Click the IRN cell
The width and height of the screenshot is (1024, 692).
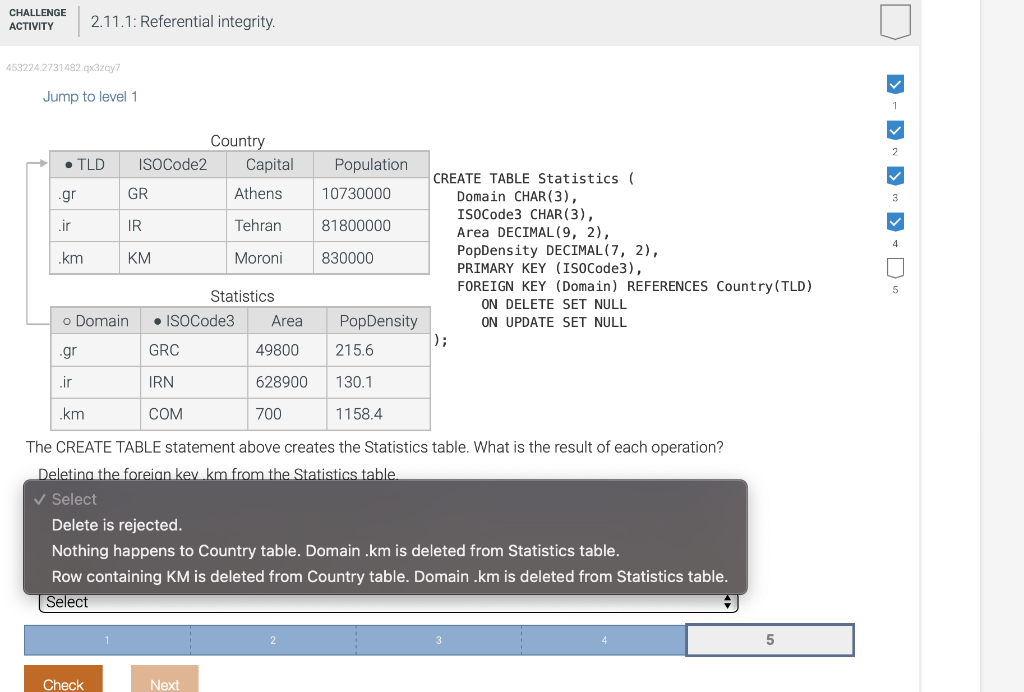coord(194,382)
